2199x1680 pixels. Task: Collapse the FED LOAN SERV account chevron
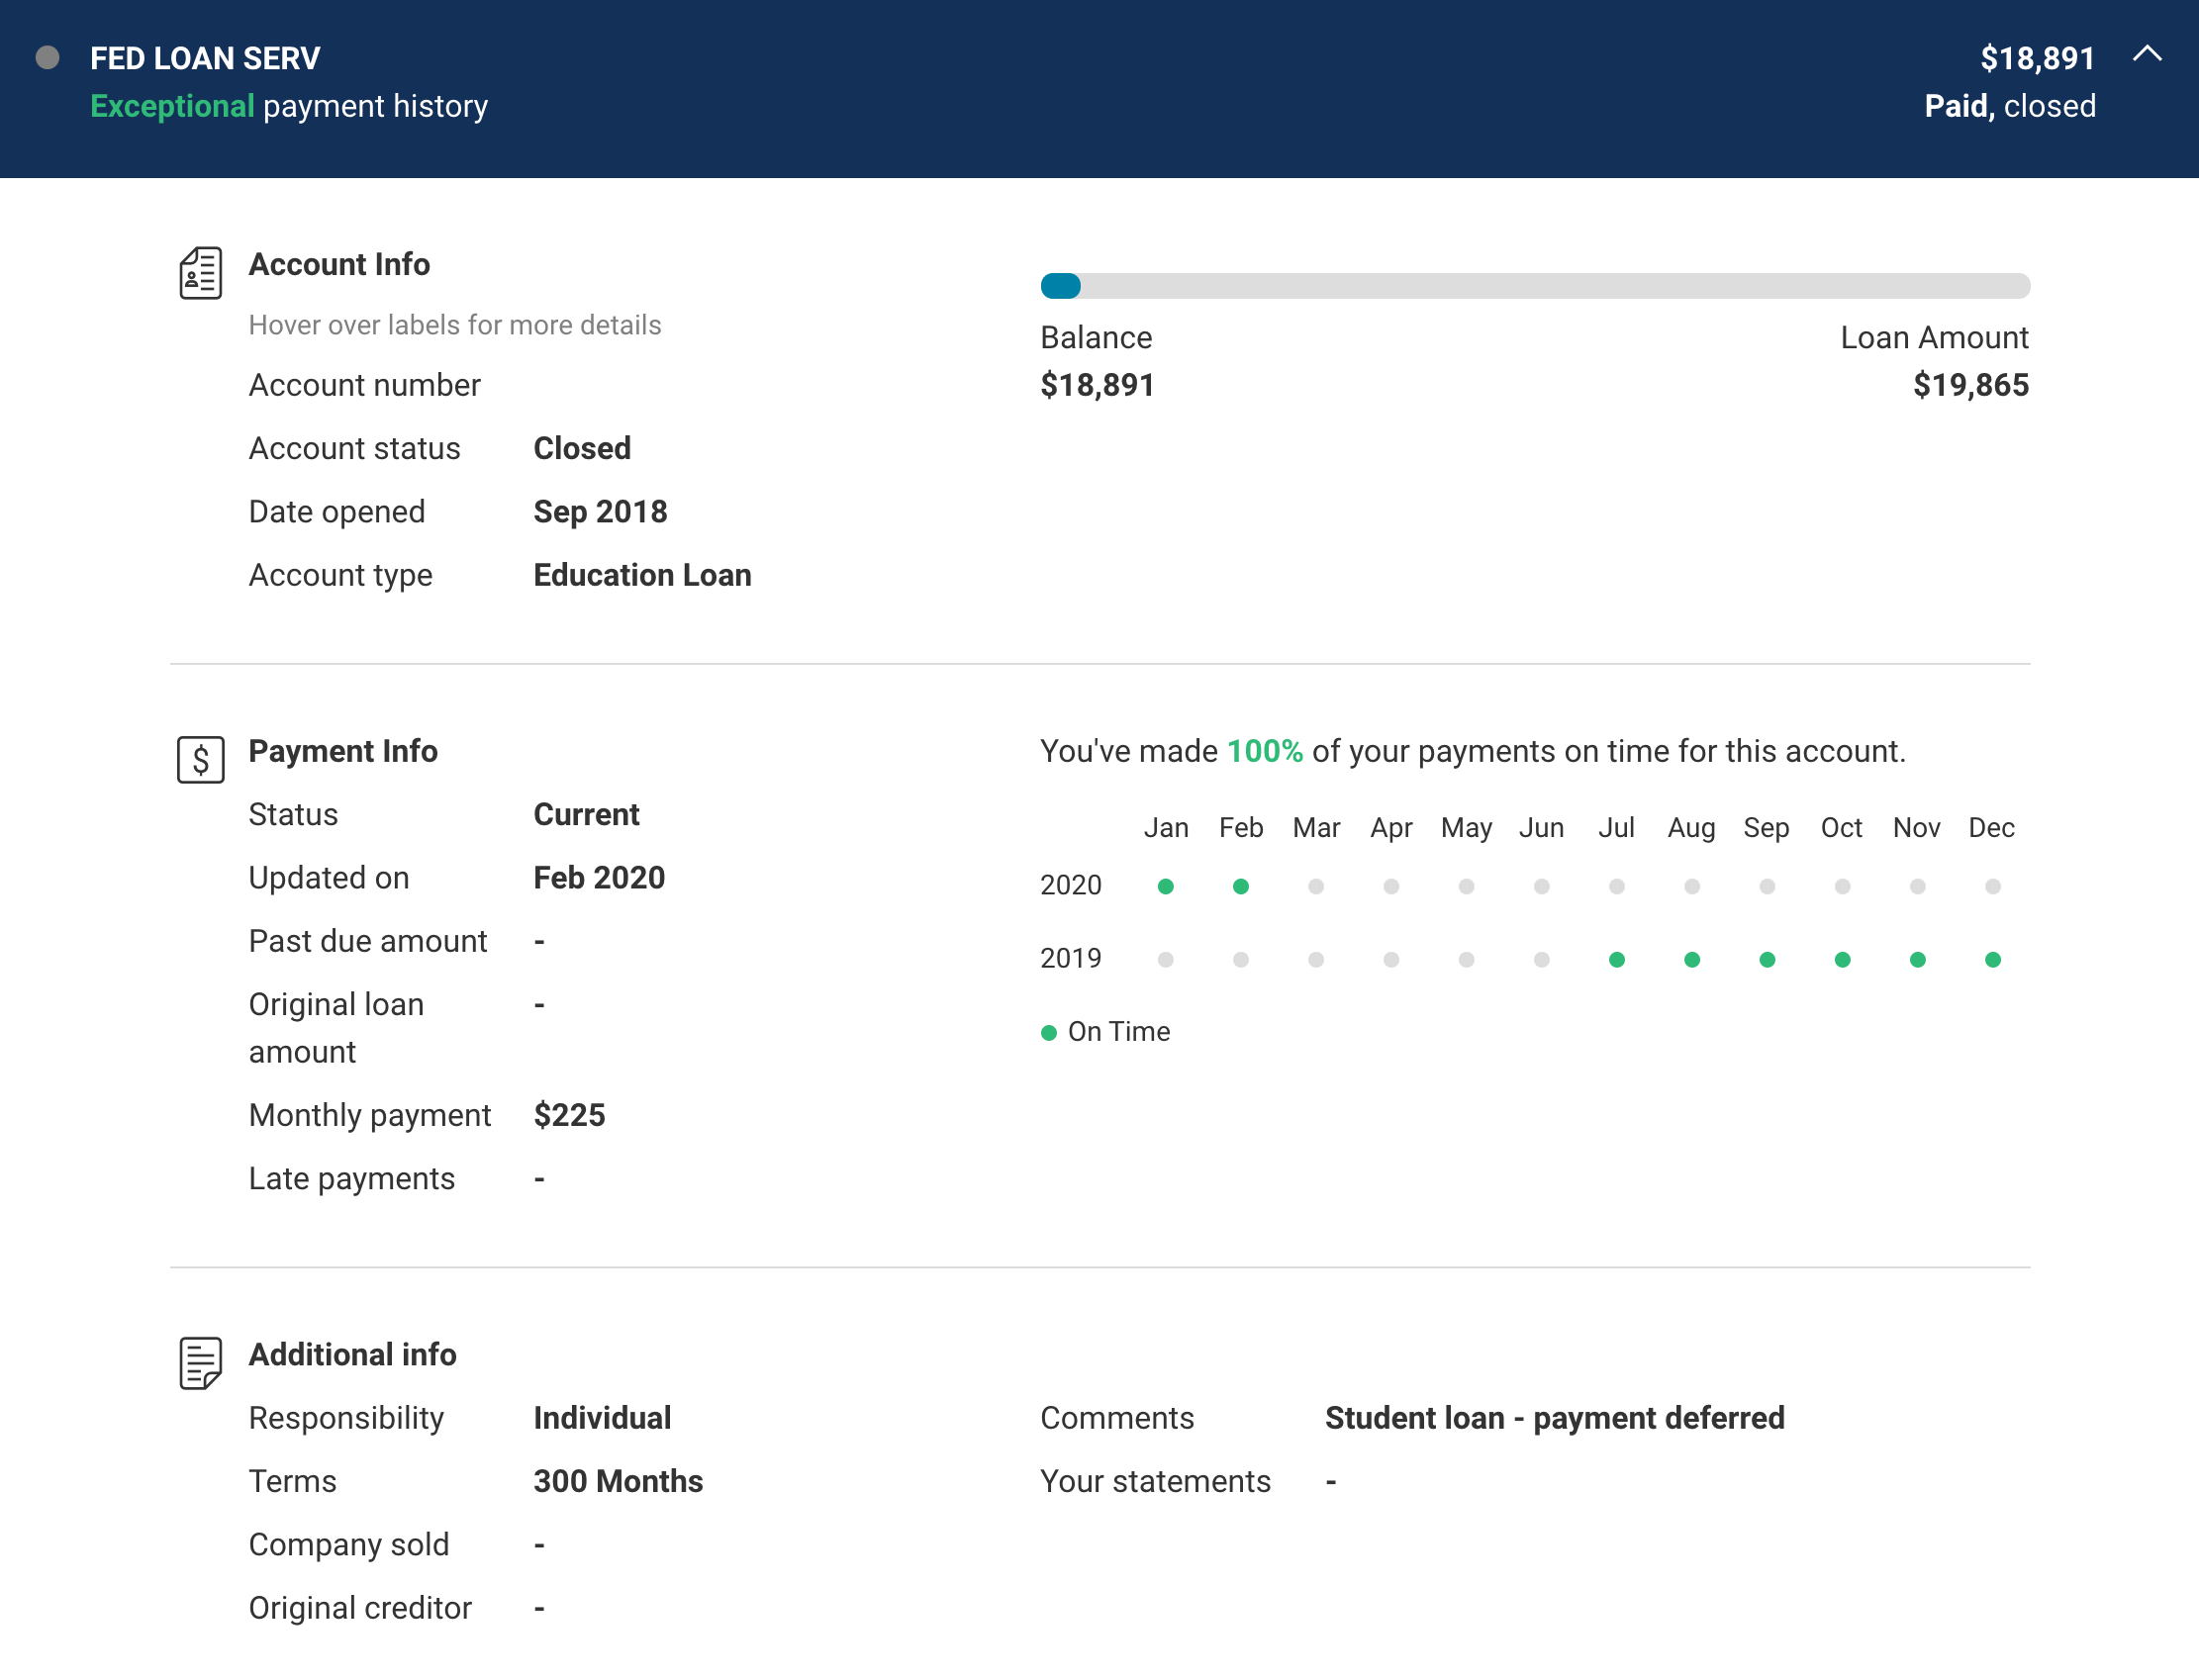point(2146,55)
